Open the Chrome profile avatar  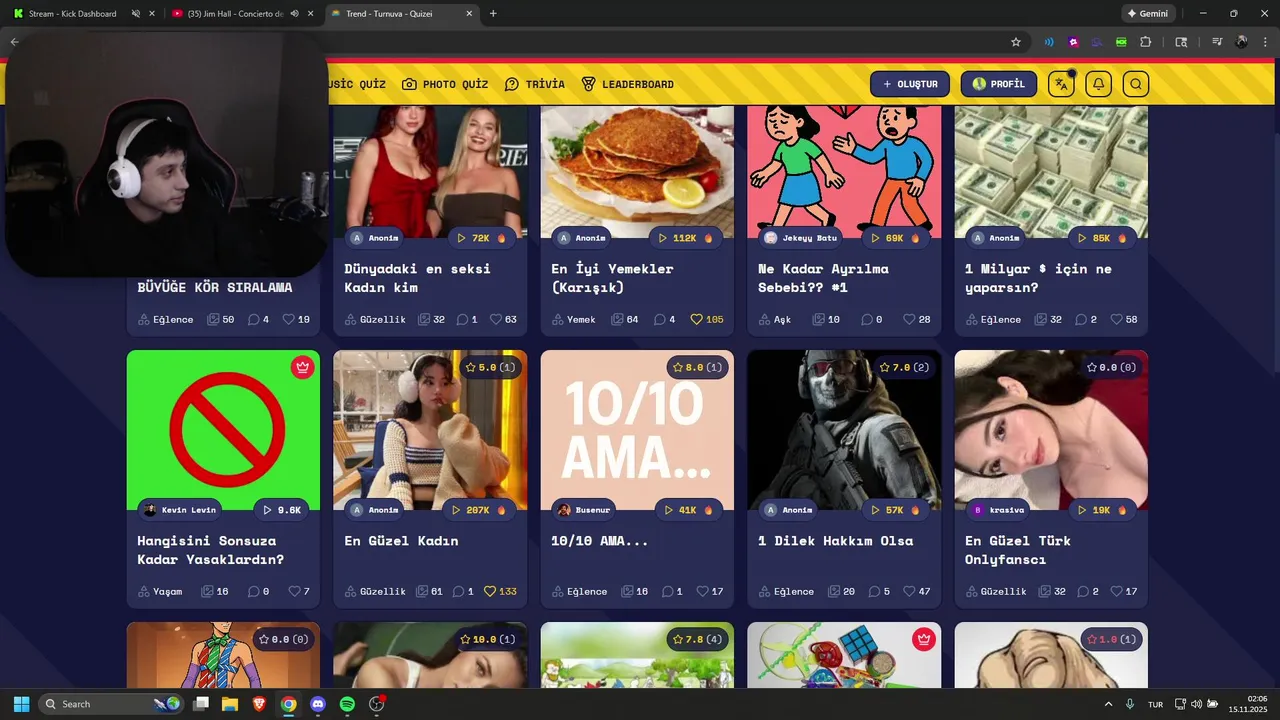pos(1241,42)
